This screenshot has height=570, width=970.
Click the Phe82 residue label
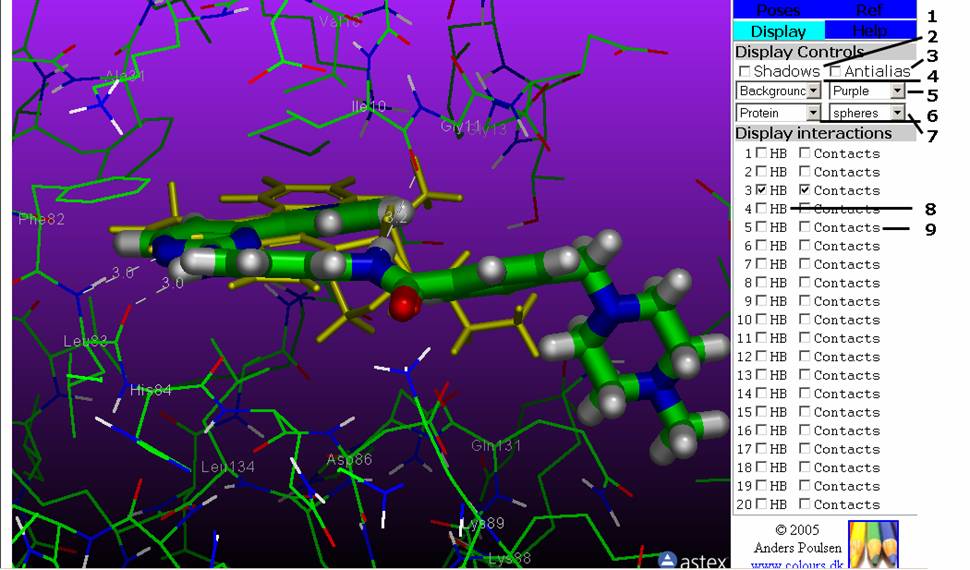pos(41,219)
